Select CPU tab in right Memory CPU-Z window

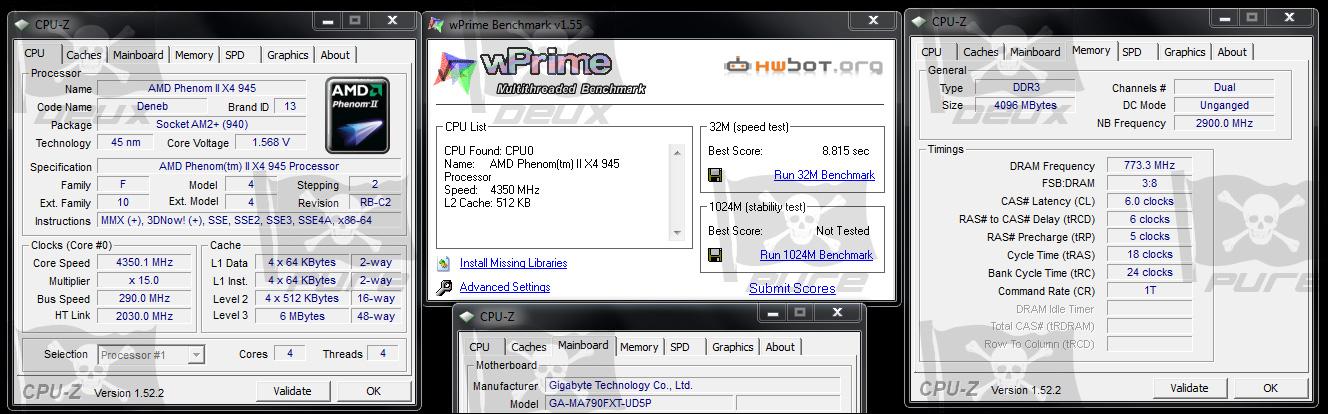click(931, 53)
